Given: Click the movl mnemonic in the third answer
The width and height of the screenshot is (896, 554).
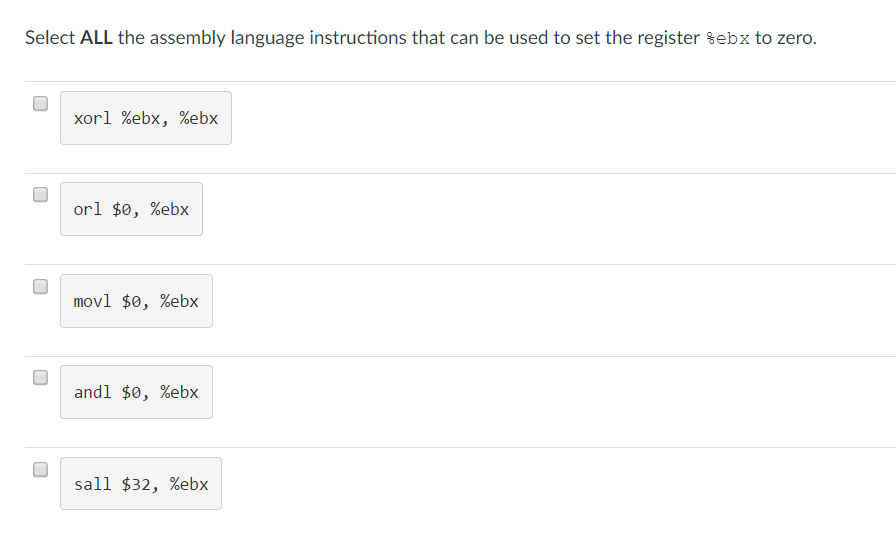Looking at the screenshot, I should click(x=93, y=301).
